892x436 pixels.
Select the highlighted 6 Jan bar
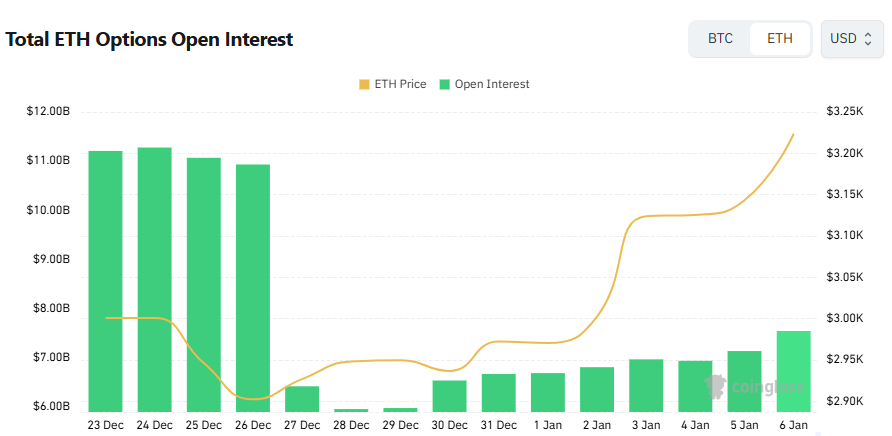tap(793, 371)
